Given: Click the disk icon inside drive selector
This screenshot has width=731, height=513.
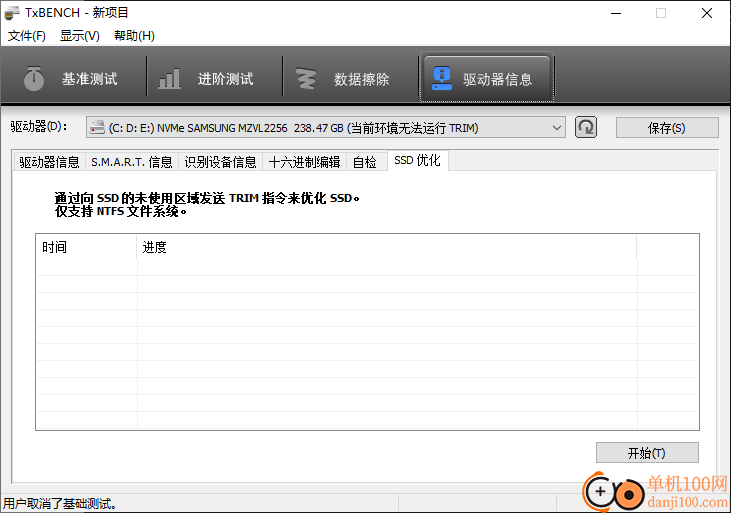Looking at the screenshot, I should [x=97, y=127].
